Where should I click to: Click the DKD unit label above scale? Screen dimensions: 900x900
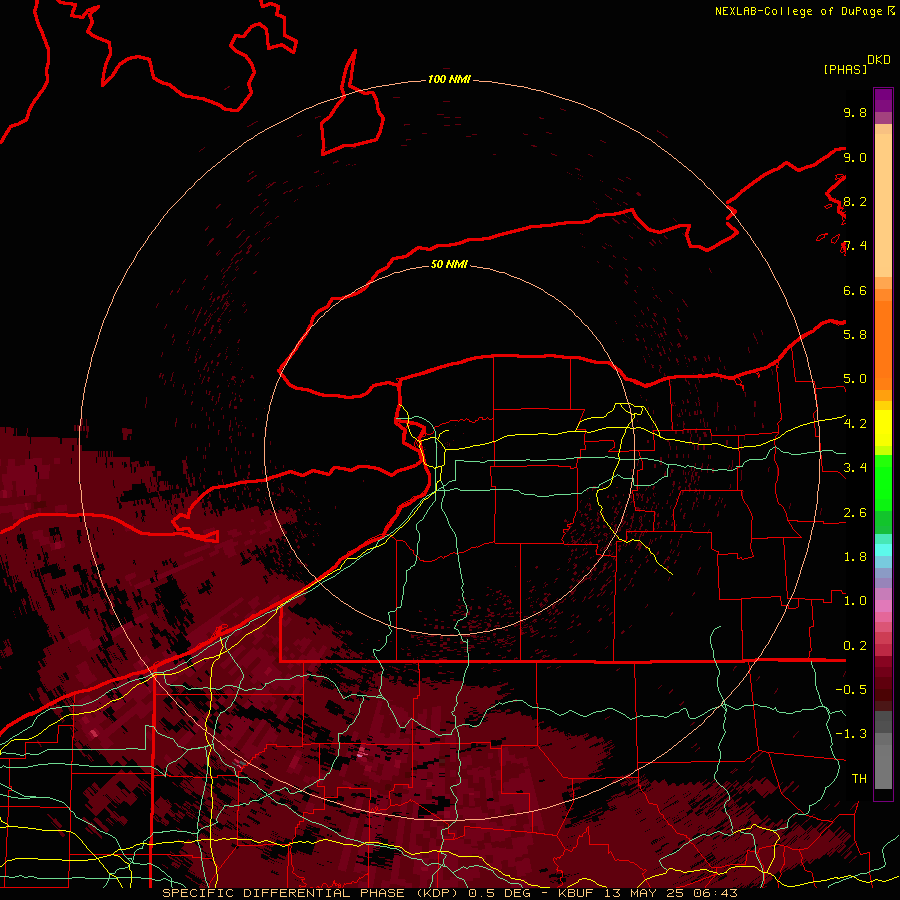[879, 60]
